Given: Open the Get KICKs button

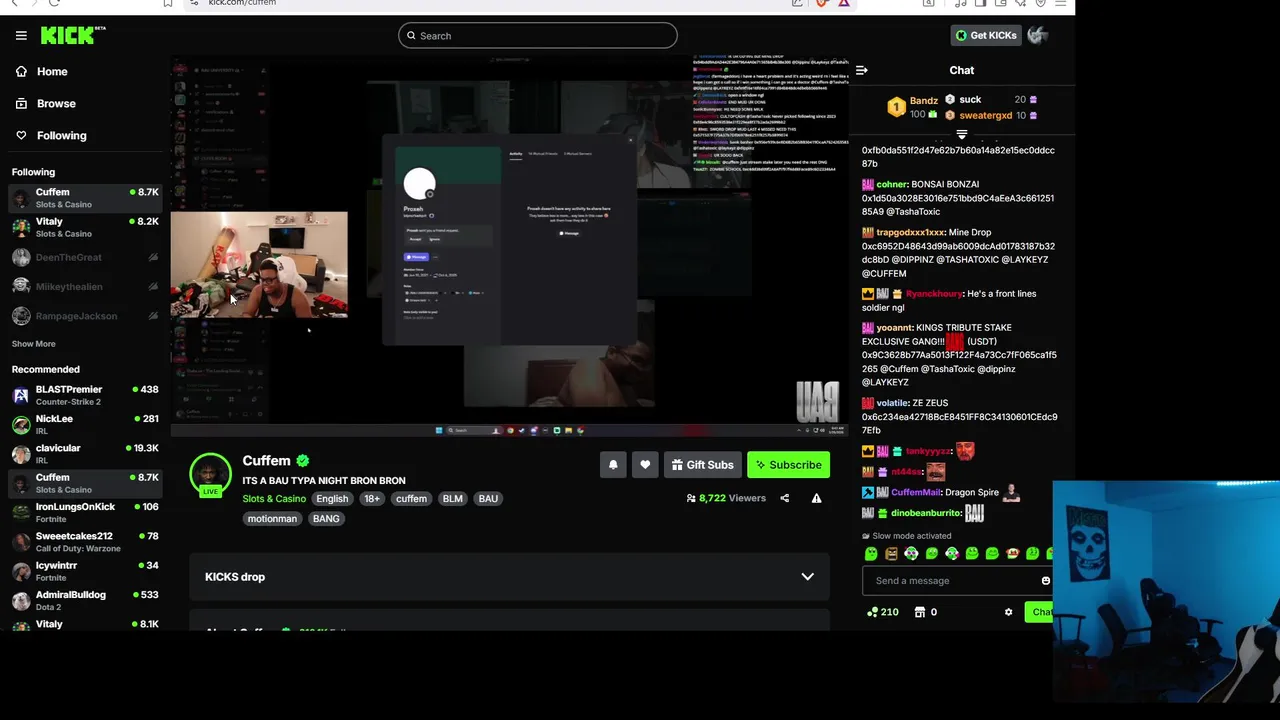Looking at the screenshot, I should click(x=986, y=35).
